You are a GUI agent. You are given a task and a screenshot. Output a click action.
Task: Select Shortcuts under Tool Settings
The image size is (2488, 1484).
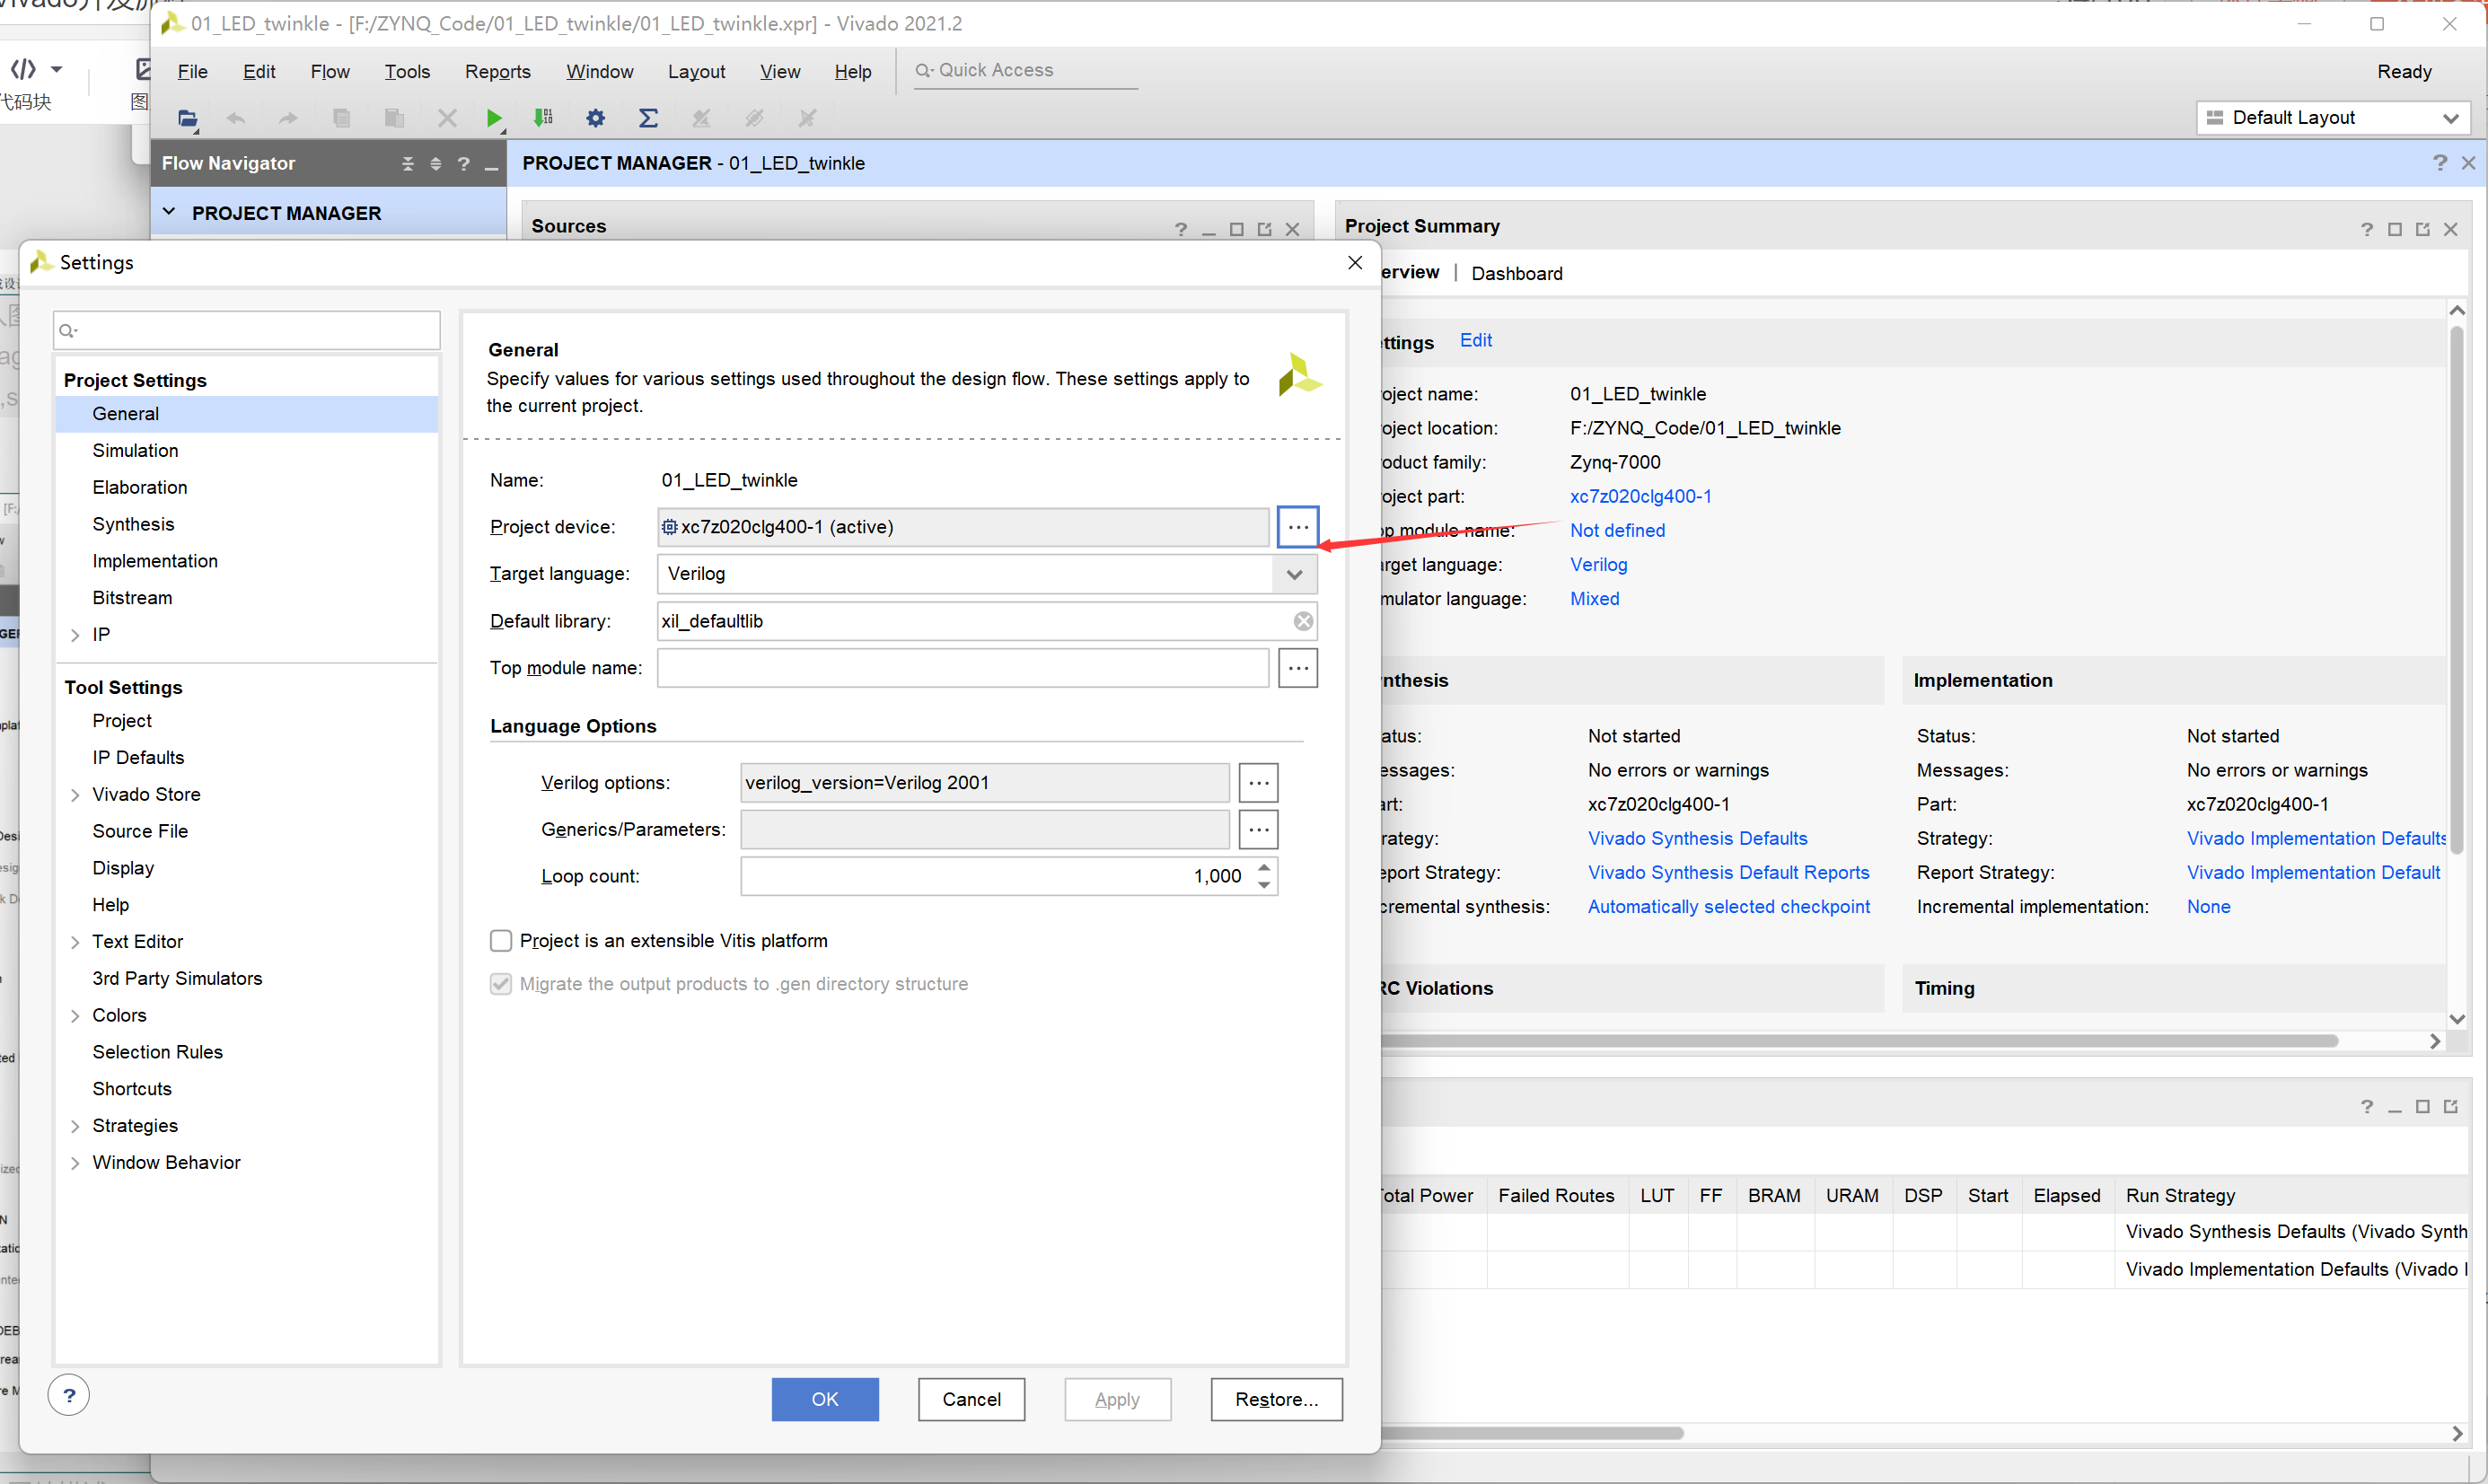(x=132, y=1089)
